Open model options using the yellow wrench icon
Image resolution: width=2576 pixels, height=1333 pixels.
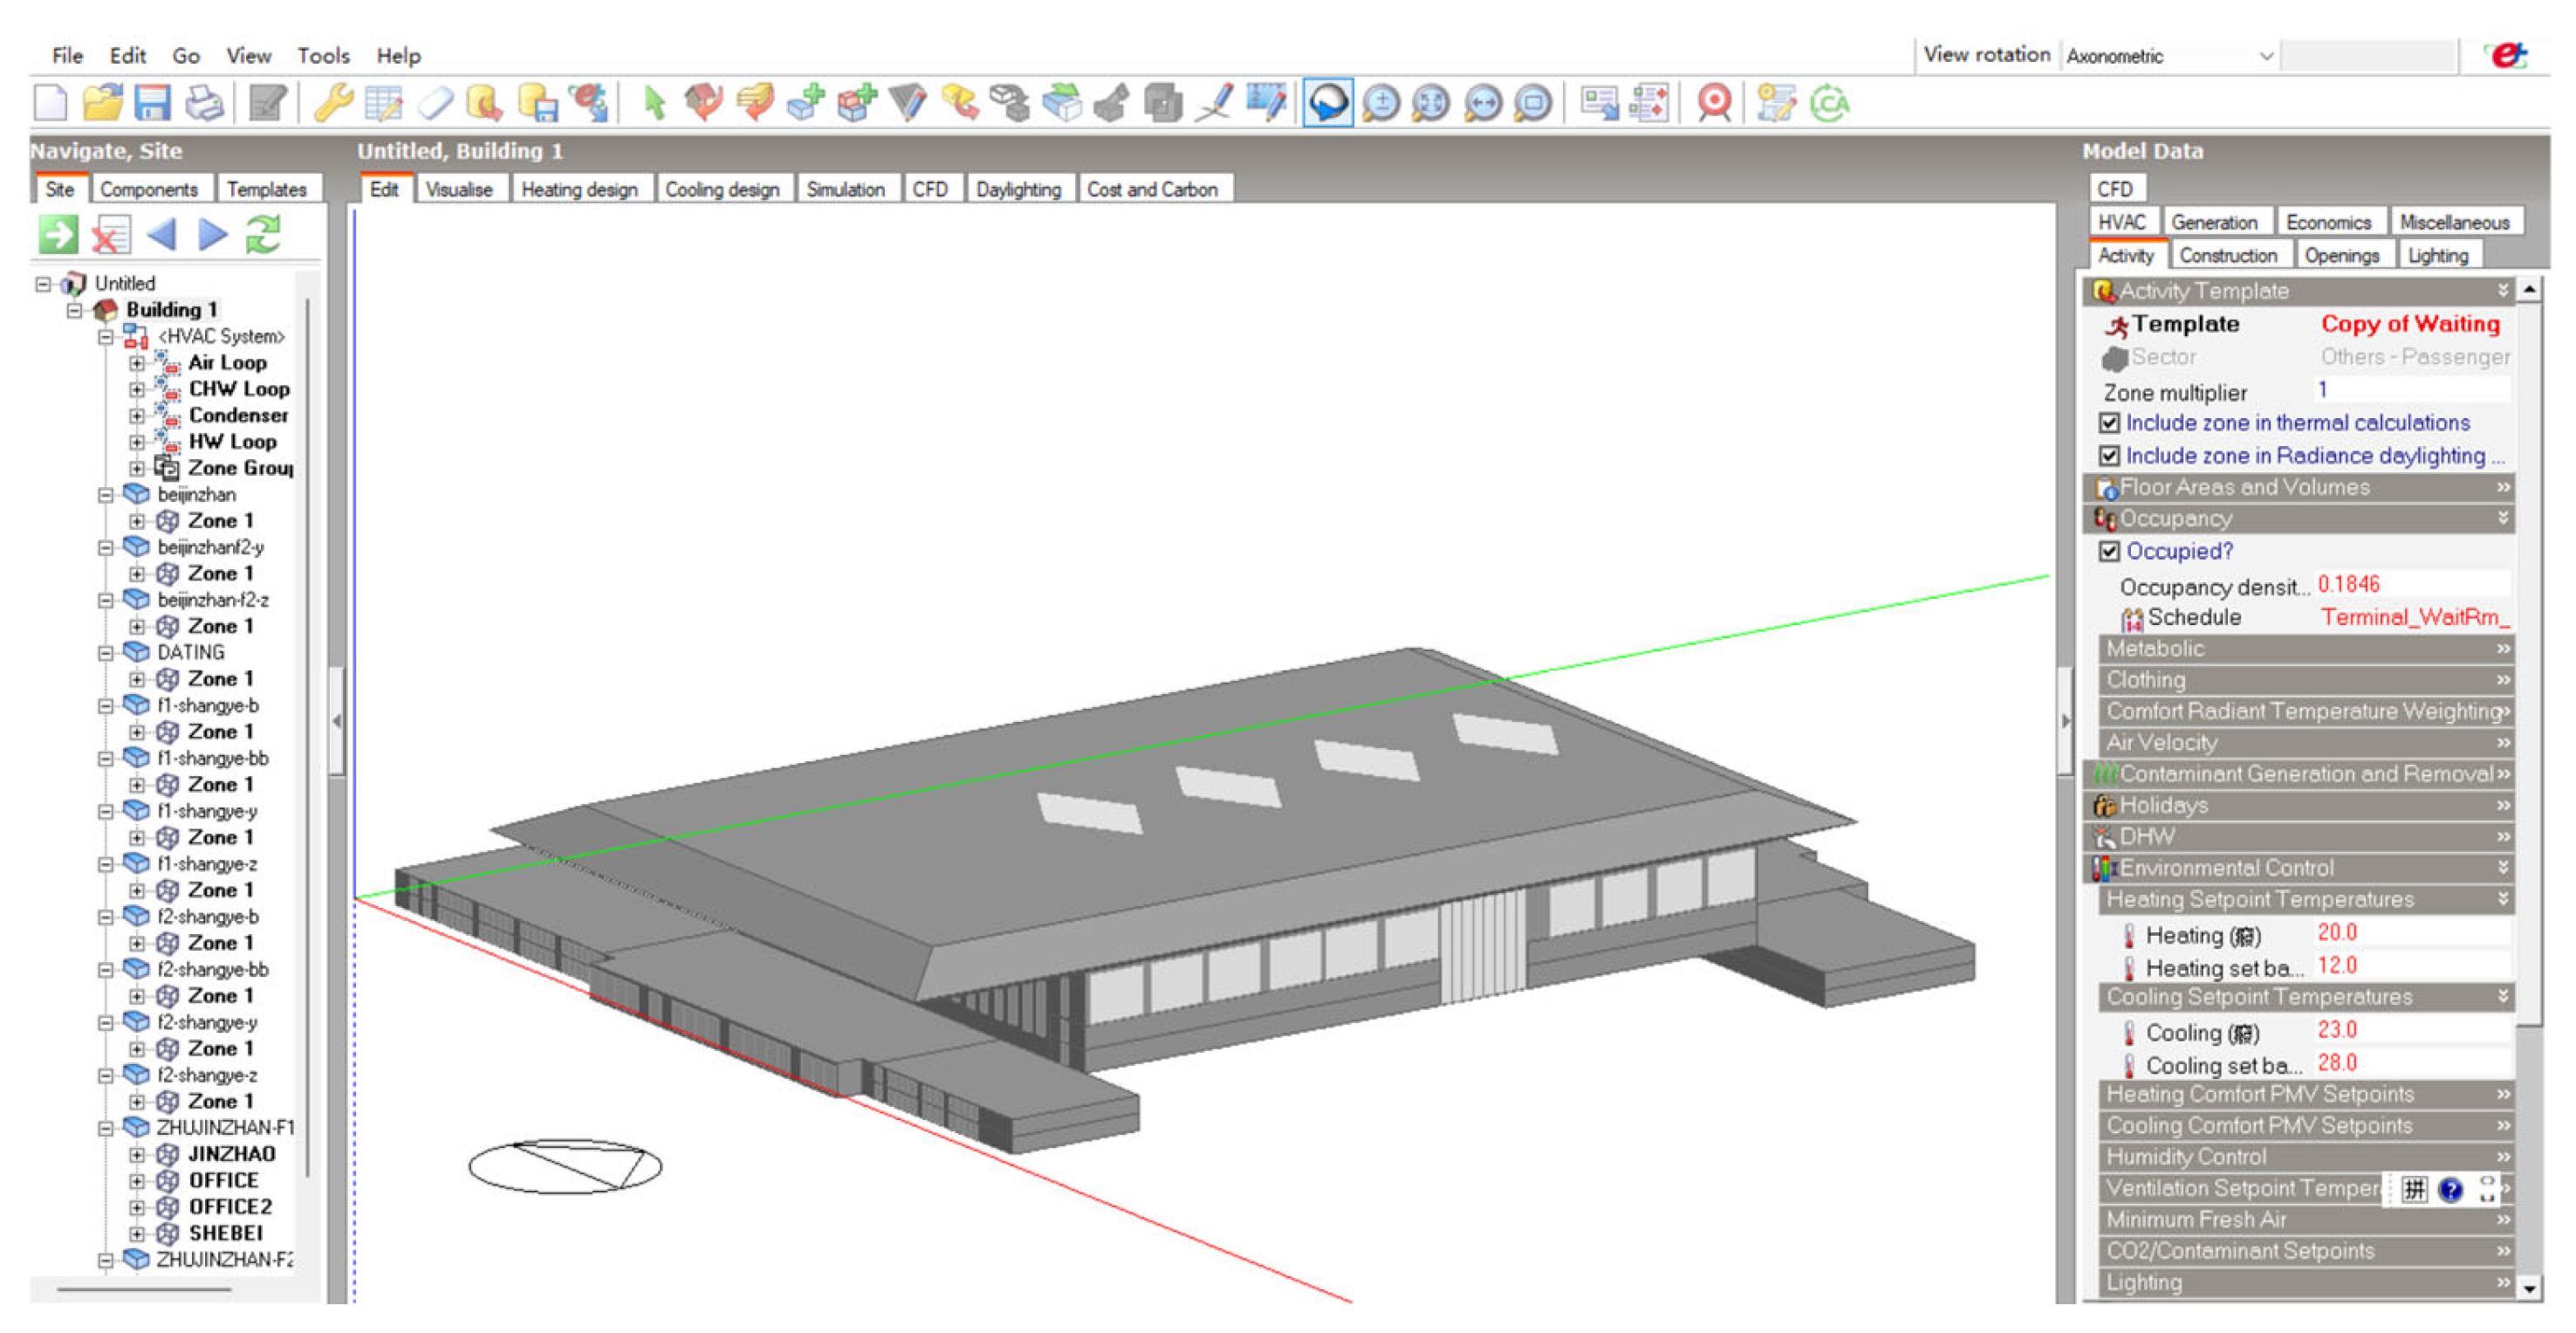pos(333,103)
